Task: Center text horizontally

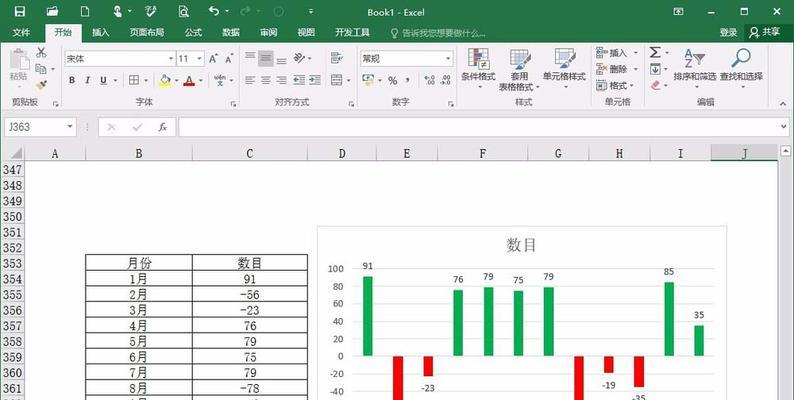Action: (266, 80)
